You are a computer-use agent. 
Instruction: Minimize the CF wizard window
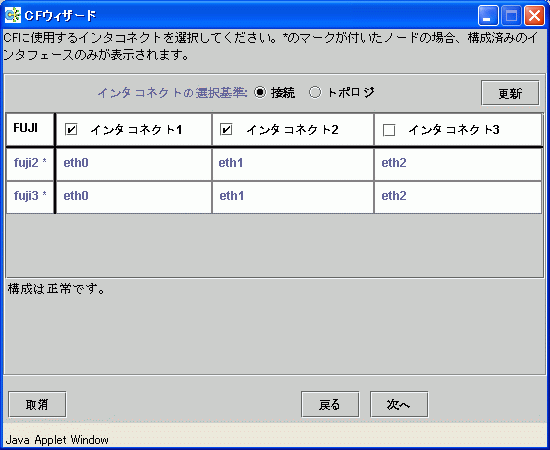(488, 16)
